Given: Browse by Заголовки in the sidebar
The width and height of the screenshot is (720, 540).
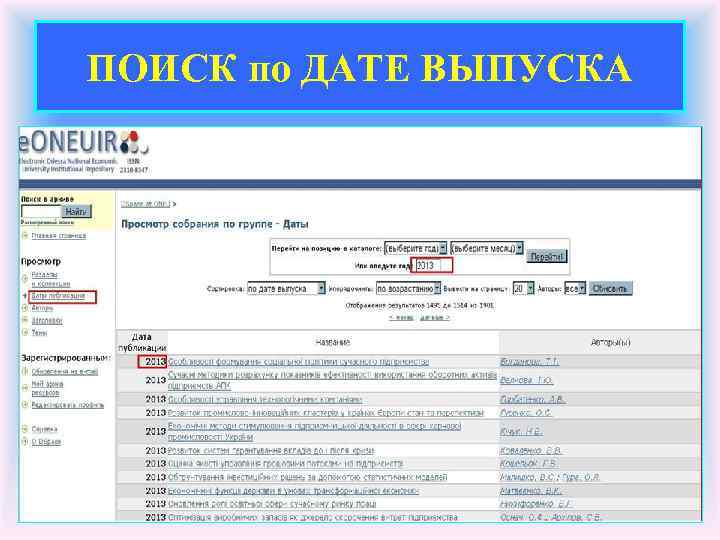Looking at the screenshot, I should pyautogui.click(x=47, y=321).
